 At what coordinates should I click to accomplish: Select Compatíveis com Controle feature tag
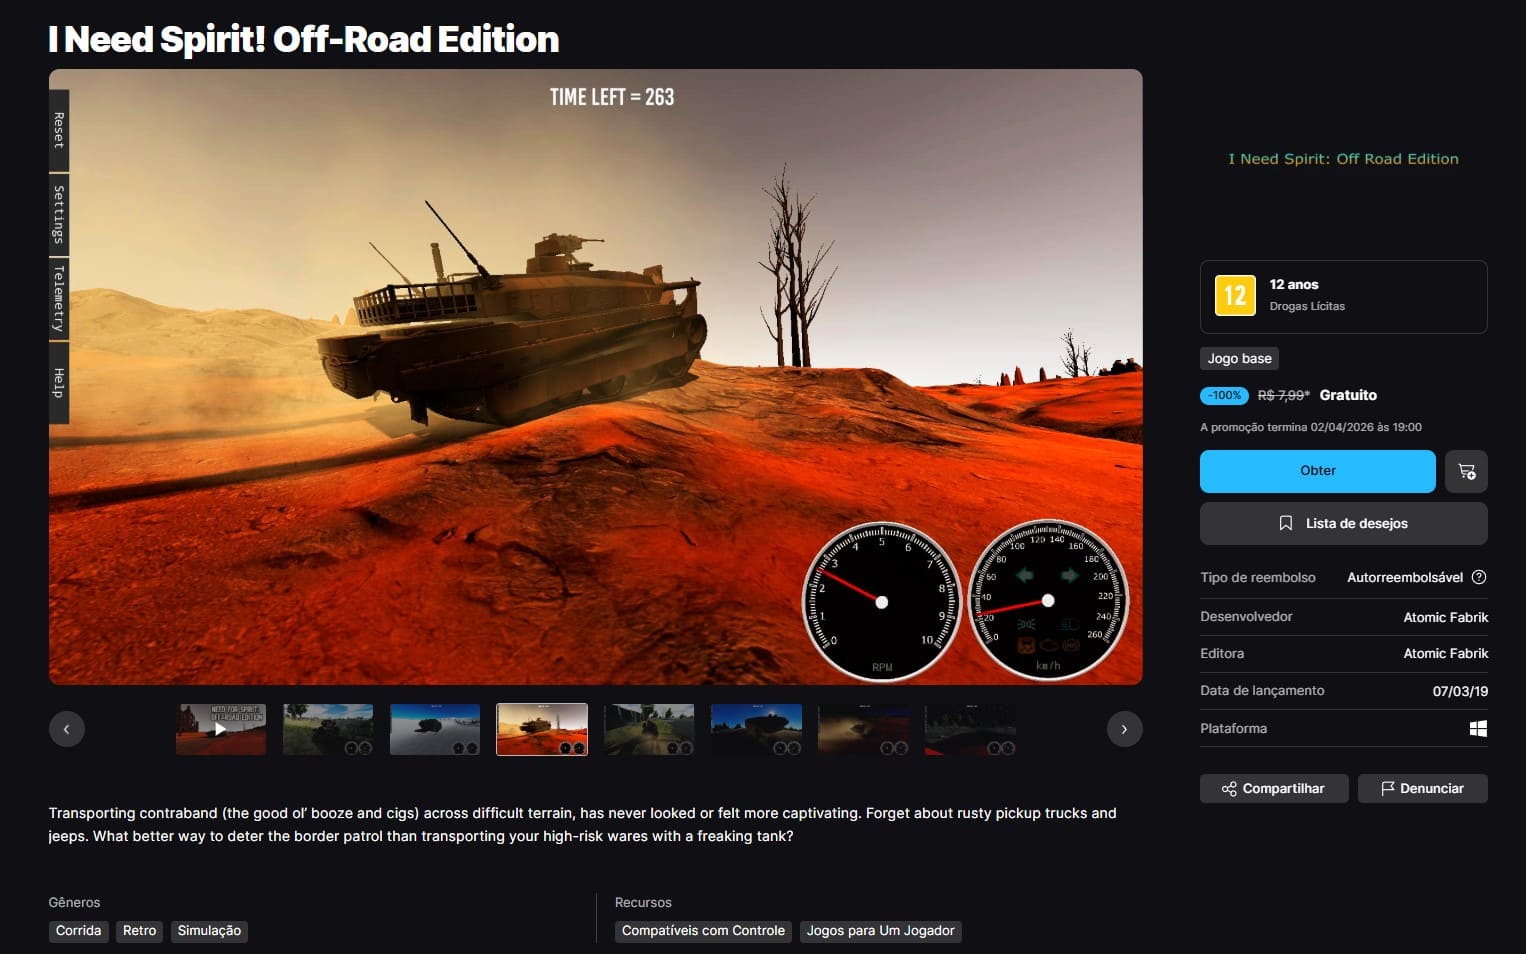pyautogui.click(x=703, y=931)
